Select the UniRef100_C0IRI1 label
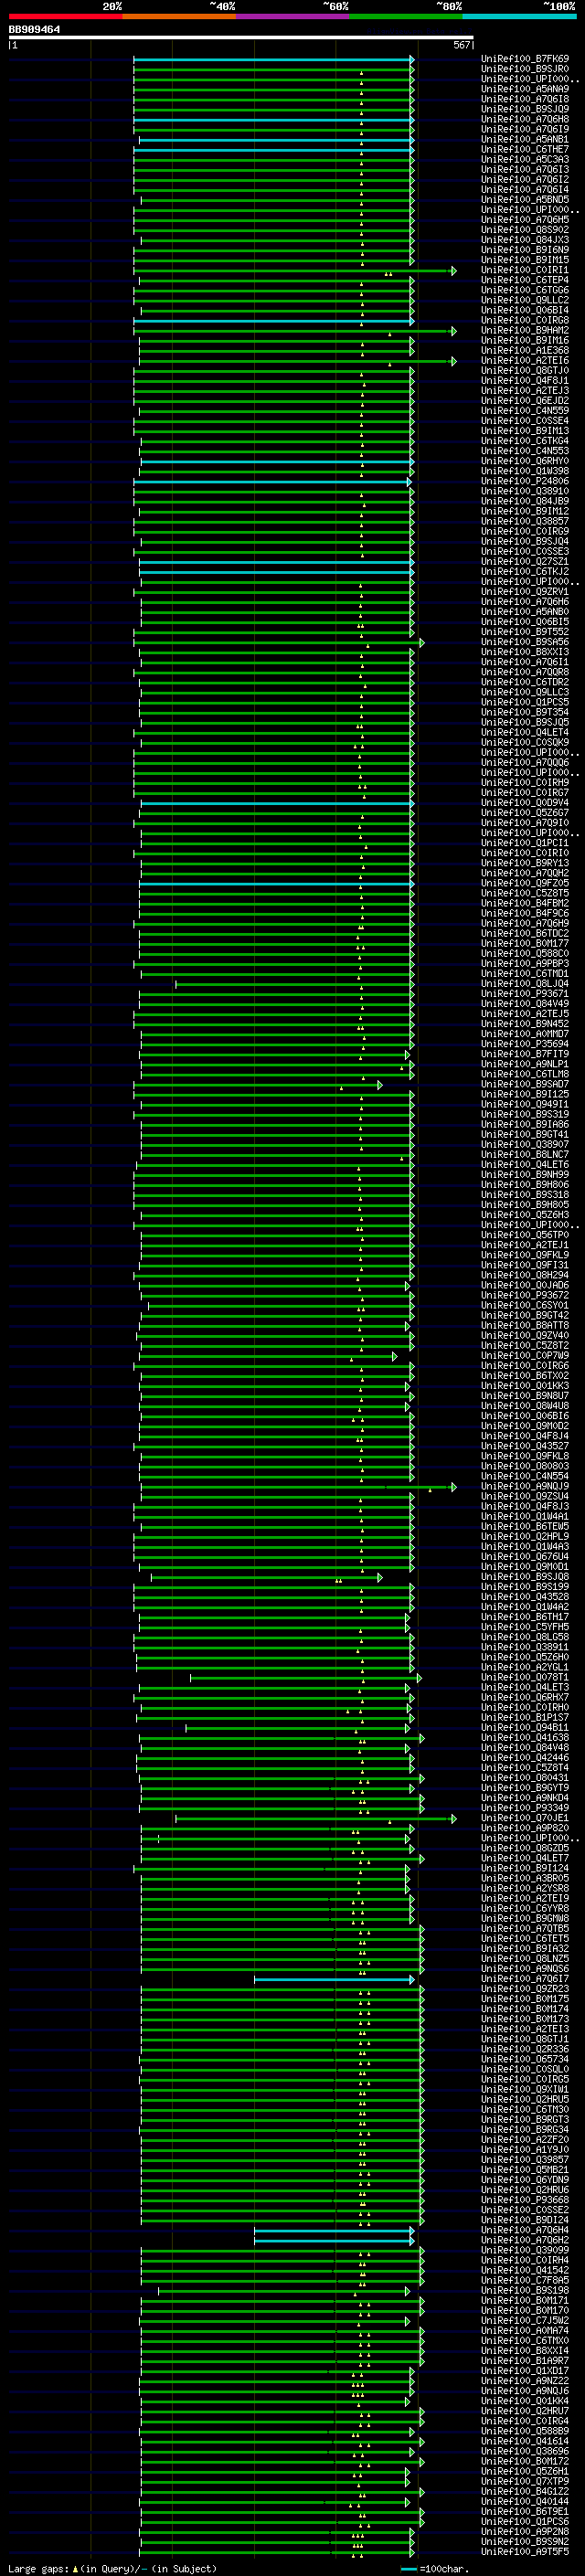Image resolution: width=585 pixels, height=2576 pixels. pos(525,270)
